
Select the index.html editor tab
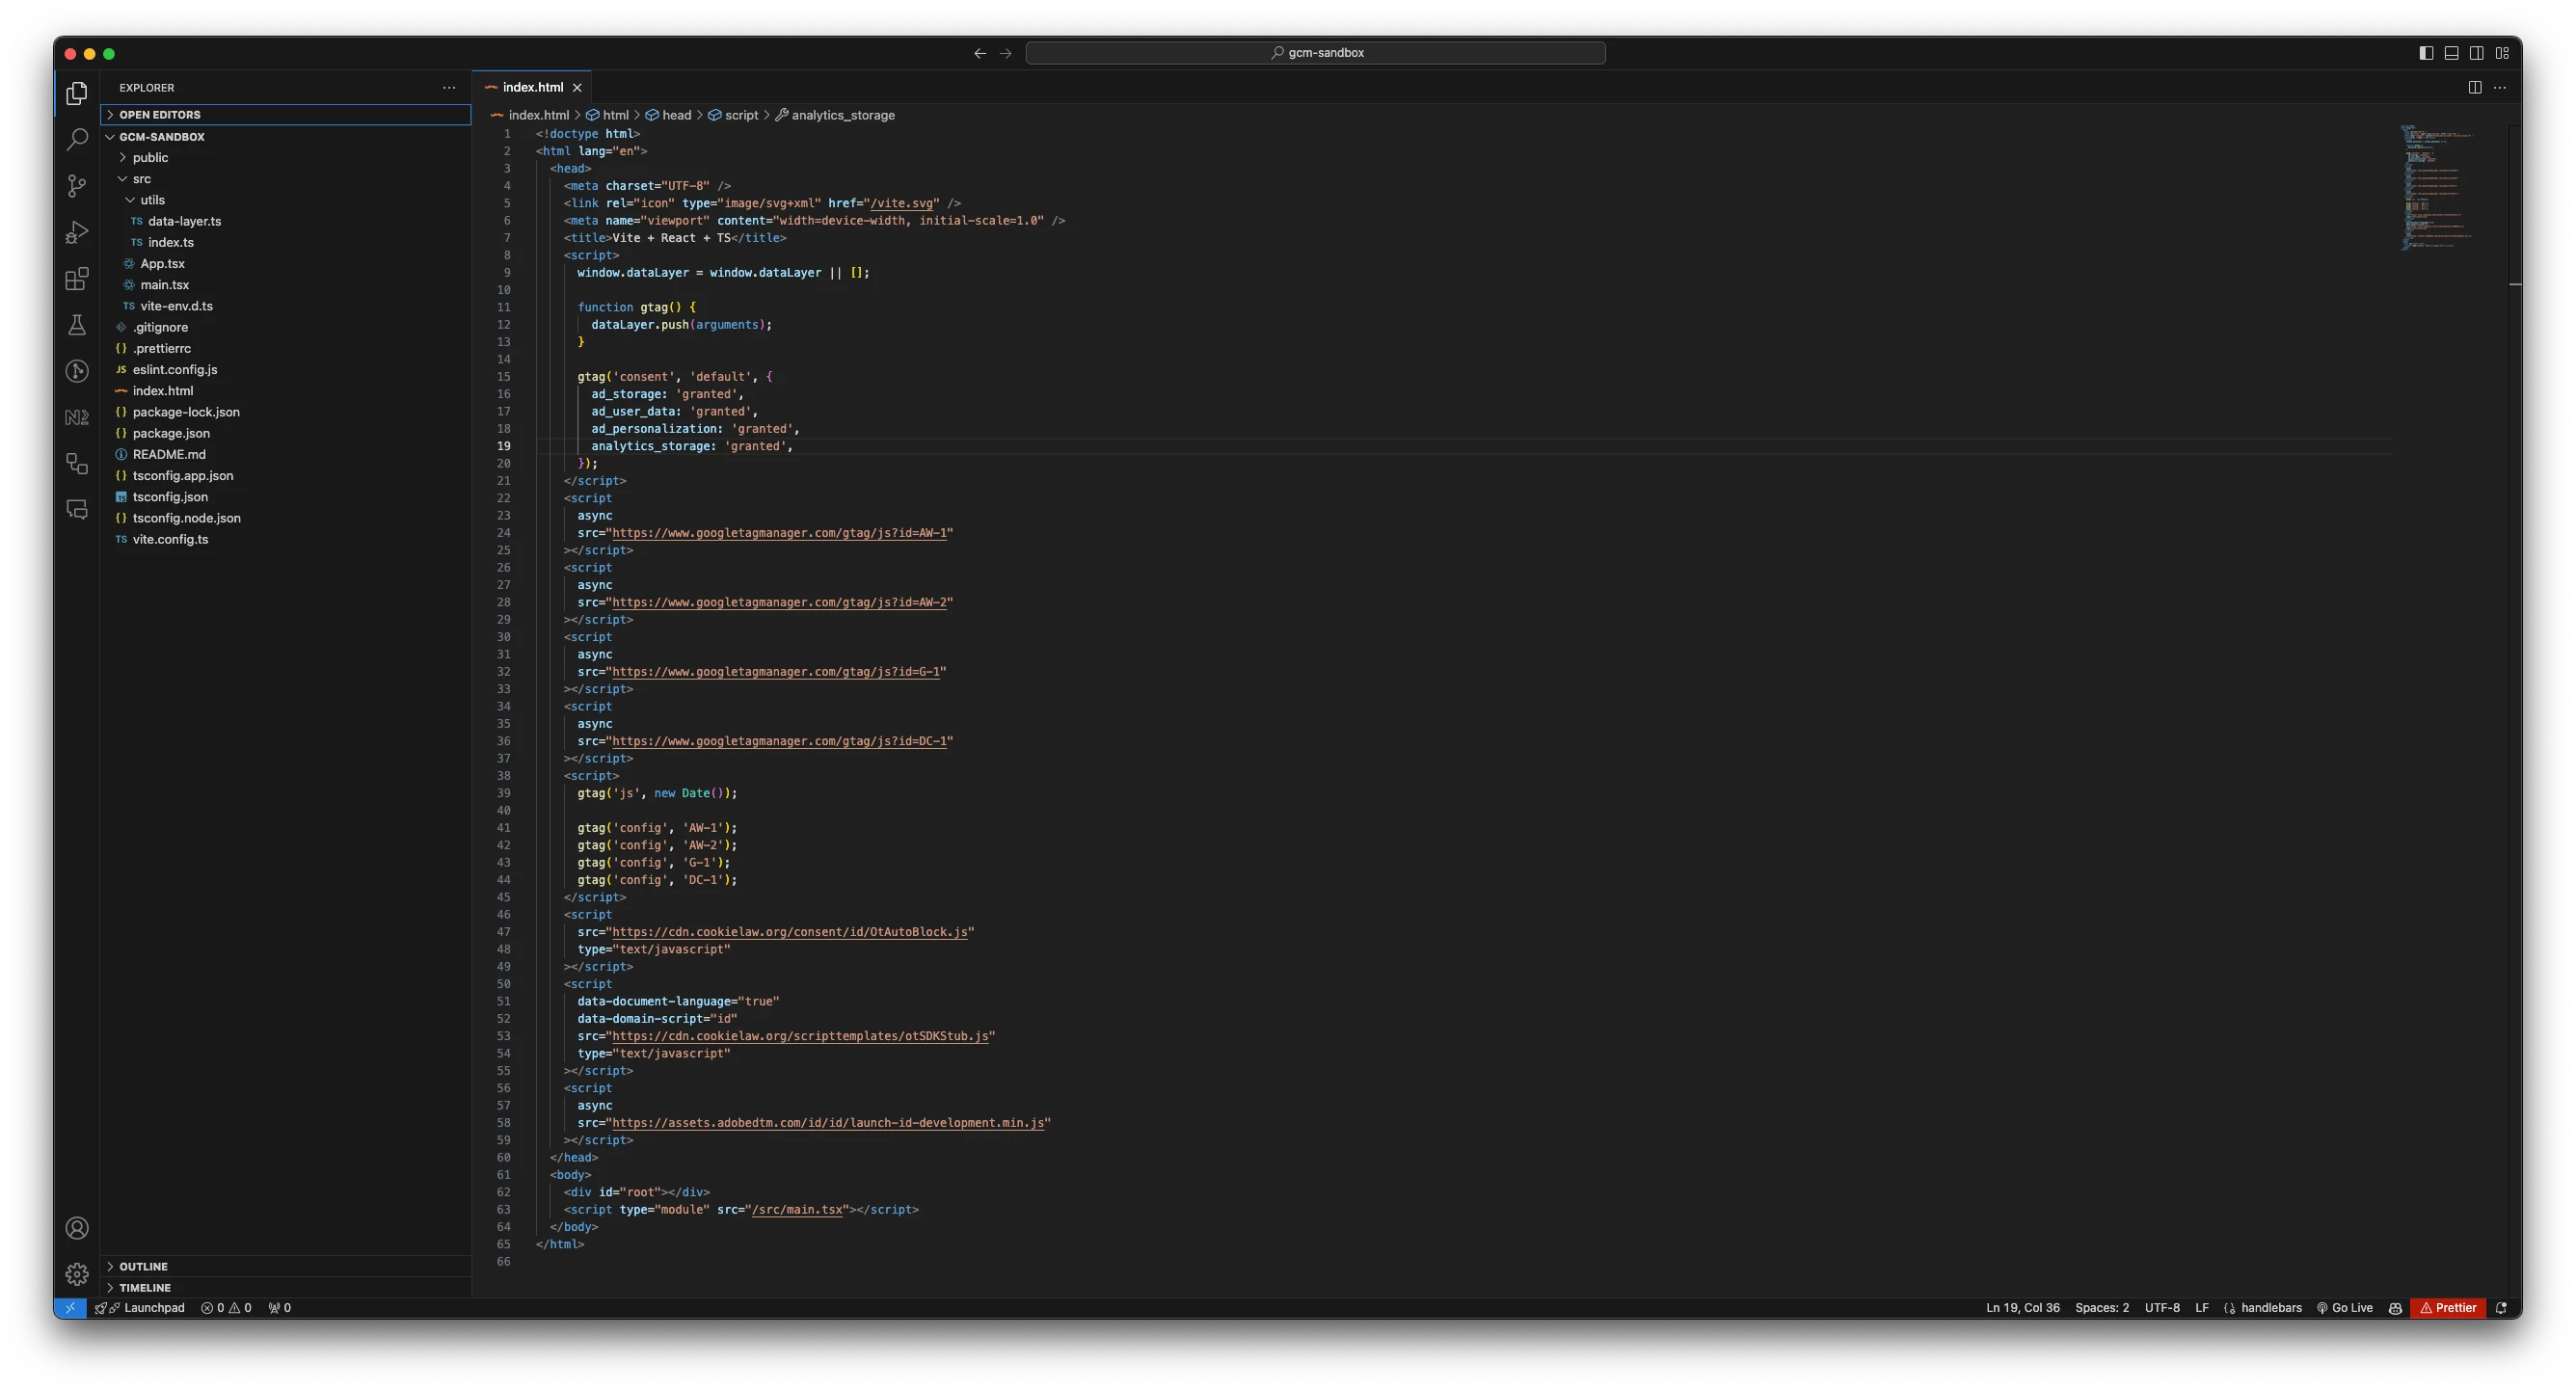(x=532, y=87)
